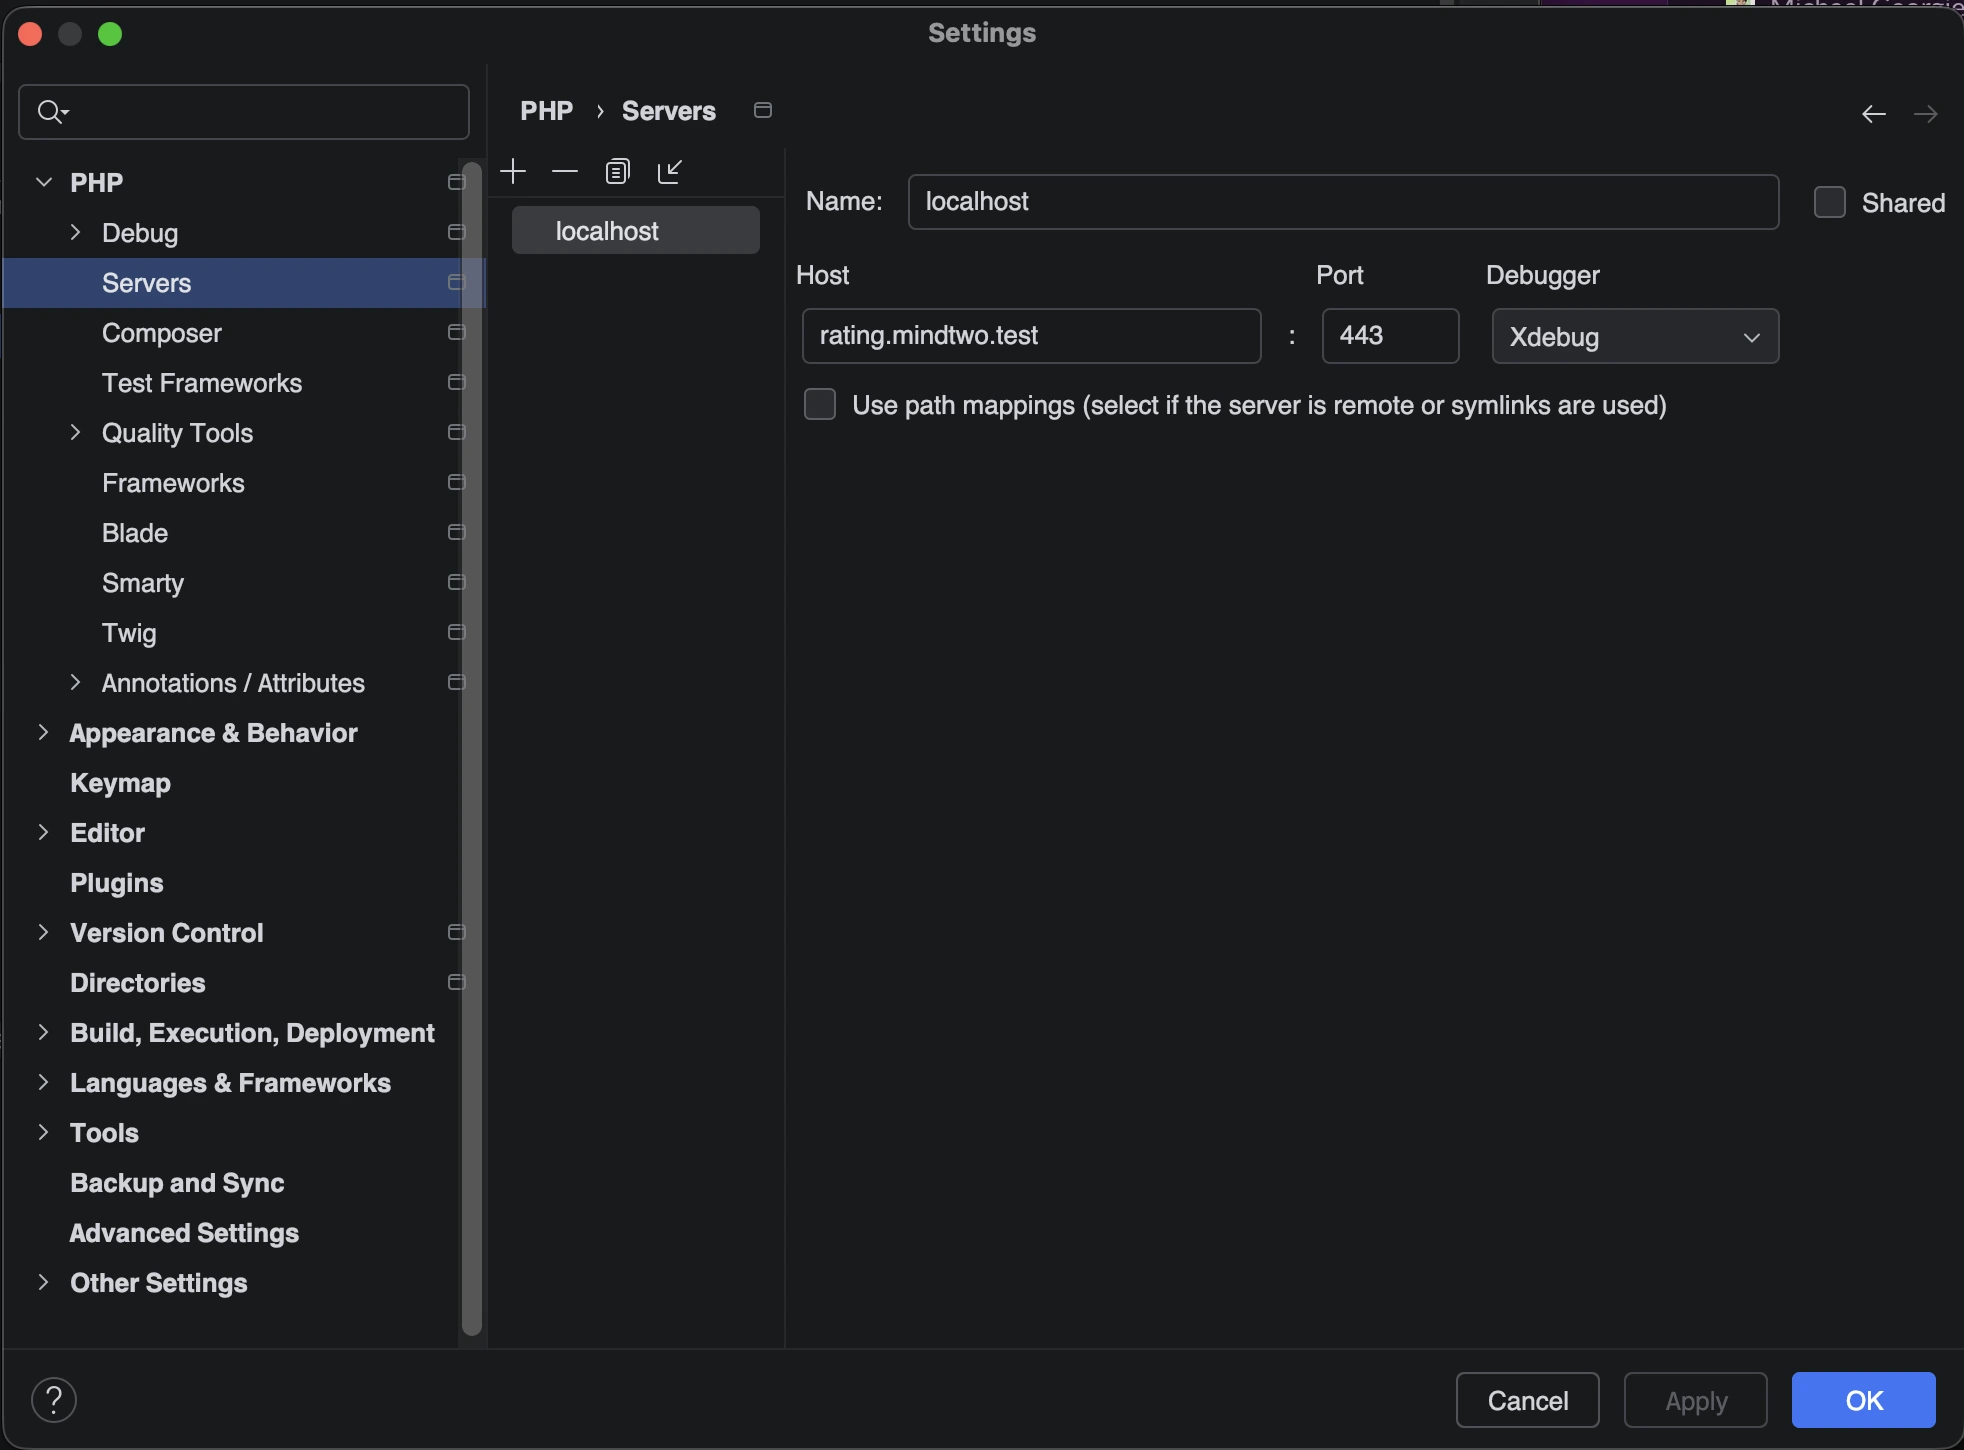Screen dimensions: 1964x1450
Task: Open the Twig settings page
Action: [129, 633]
